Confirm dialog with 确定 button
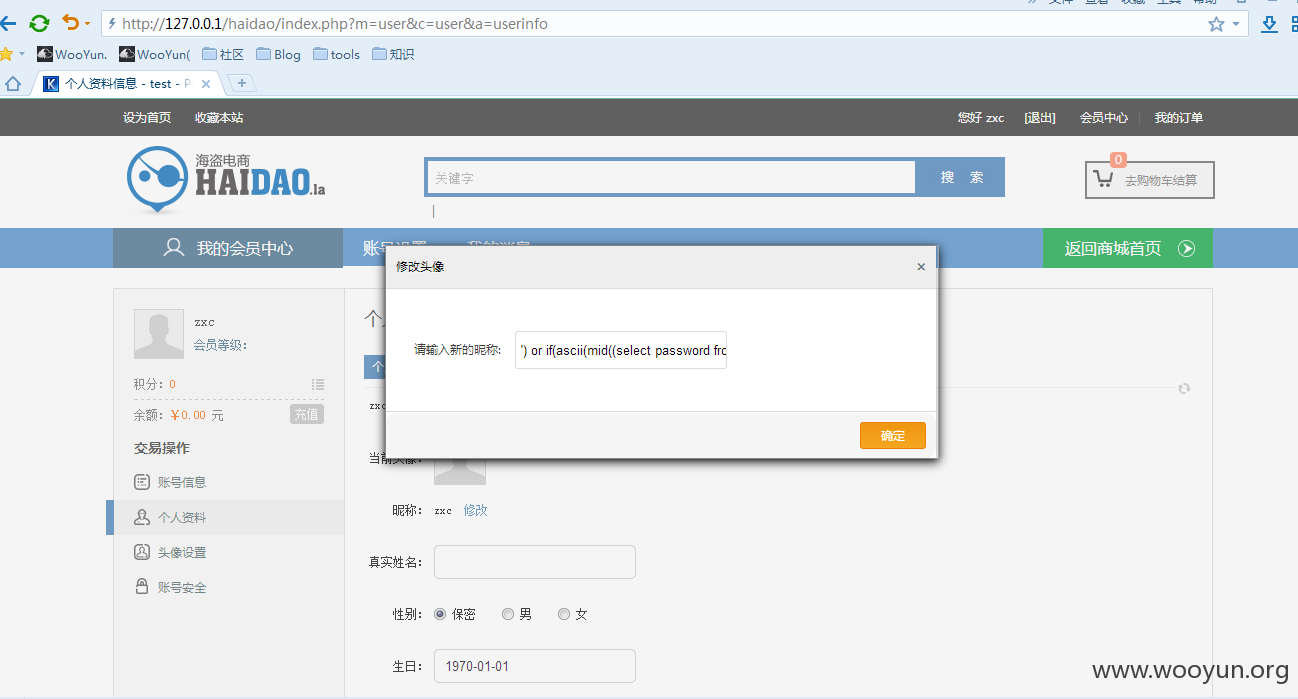The height and width of the screenshot is (699, 1298). point(893,436)
